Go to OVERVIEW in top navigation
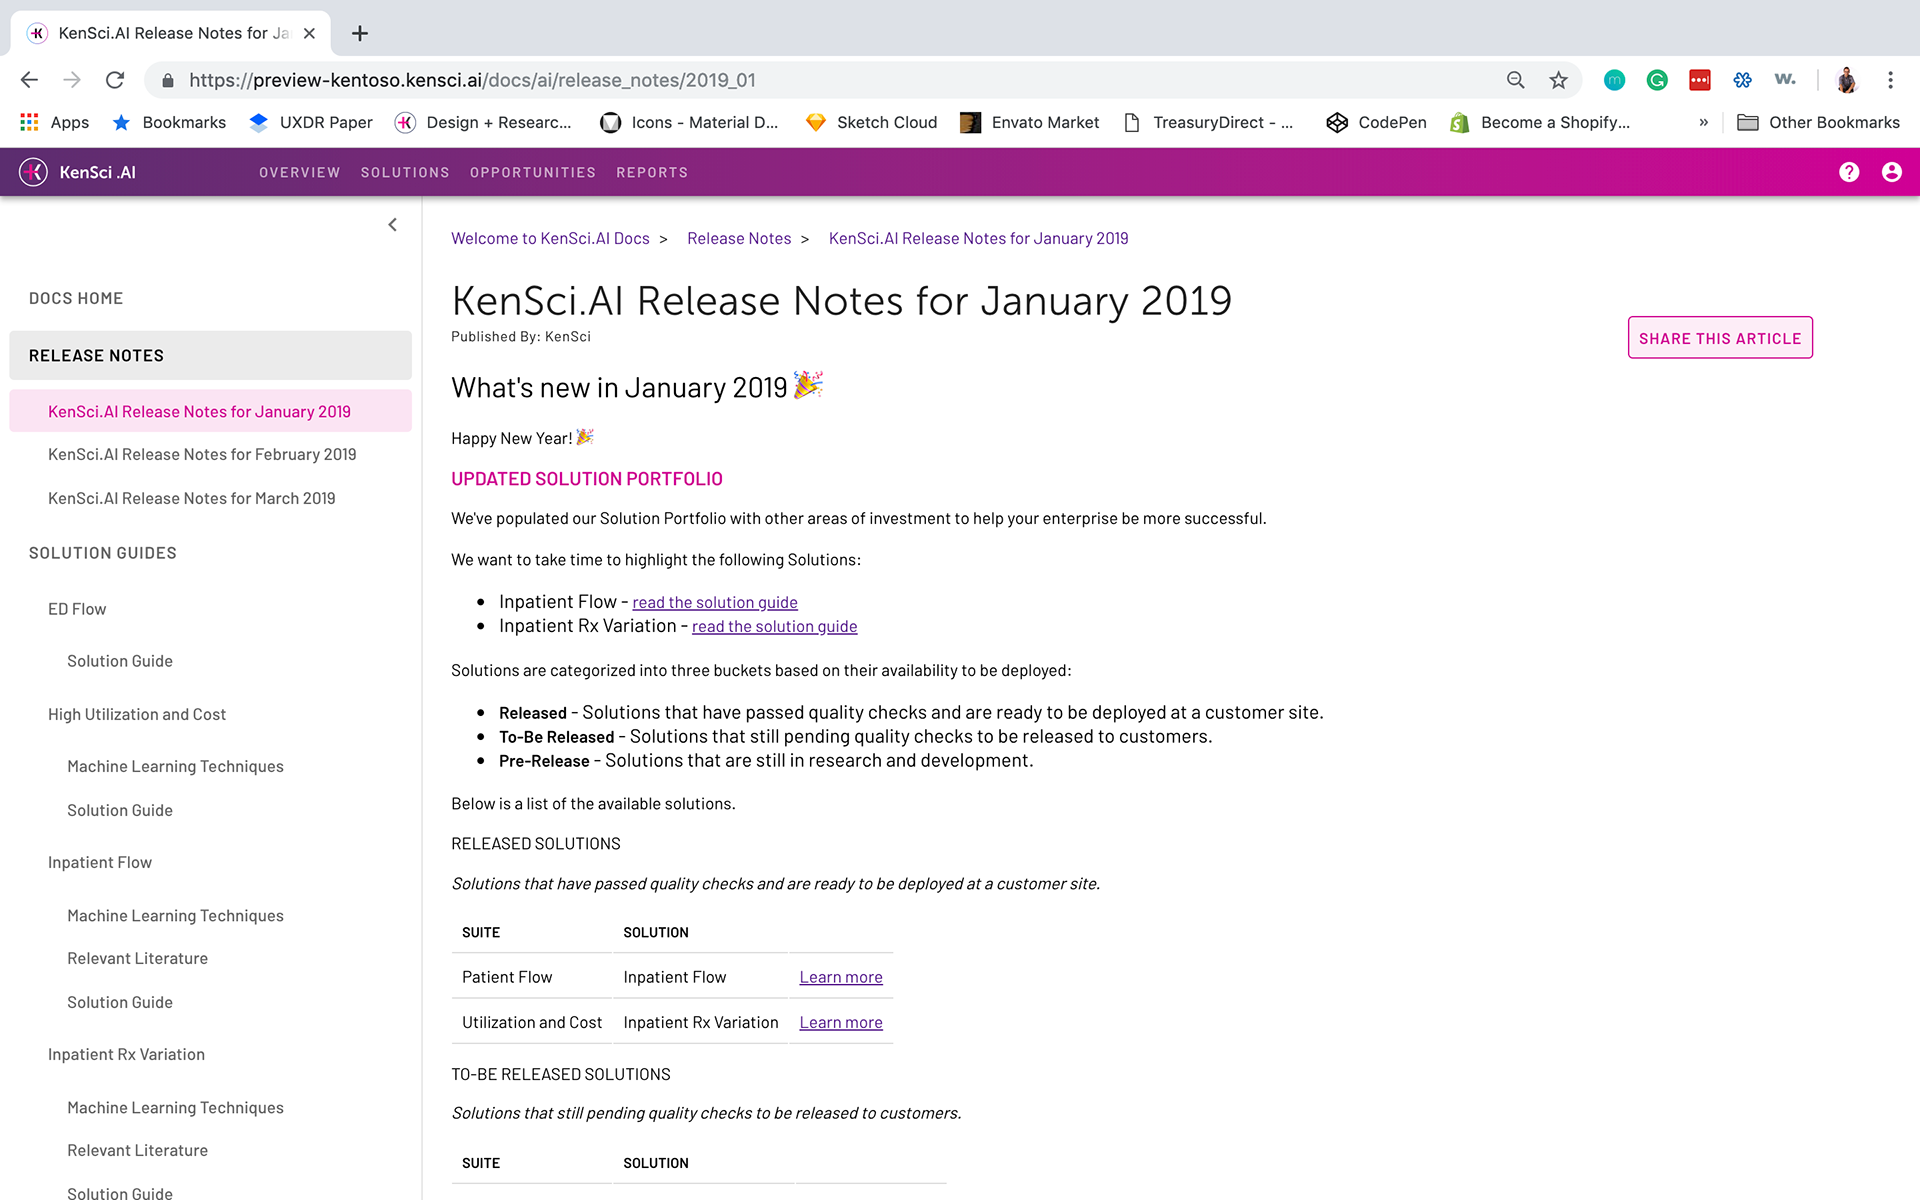Screen dimensions: 1920x1200 pyautogui.click(x=300, y=172)
